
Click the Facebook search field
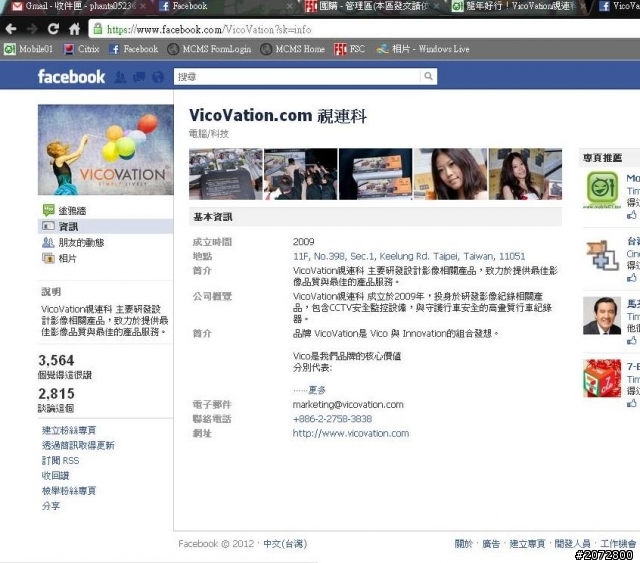[x=297, y=76]
